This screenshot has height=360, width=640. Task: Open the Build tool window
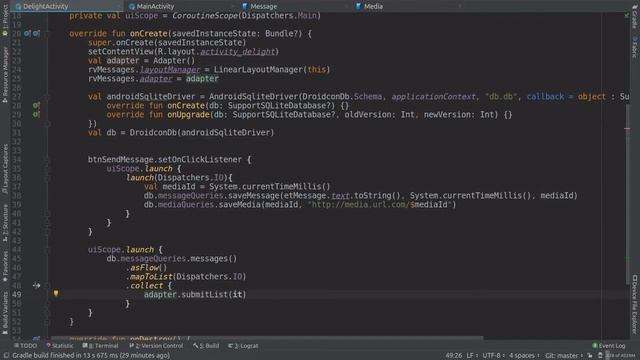(206, 346)
